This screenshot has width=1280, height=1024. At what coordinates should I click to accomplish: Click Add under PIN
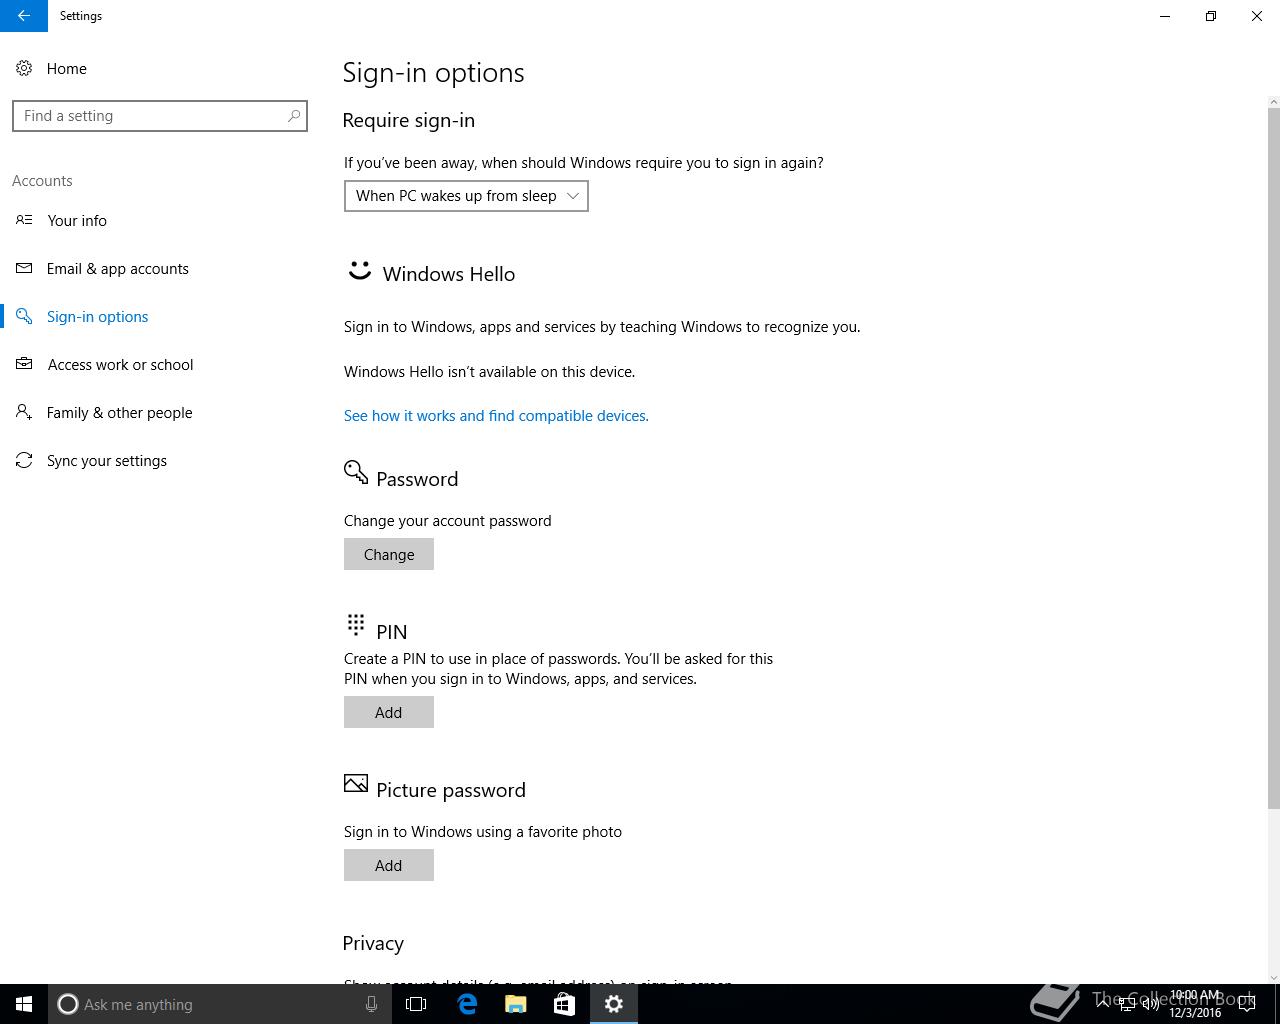389,712
